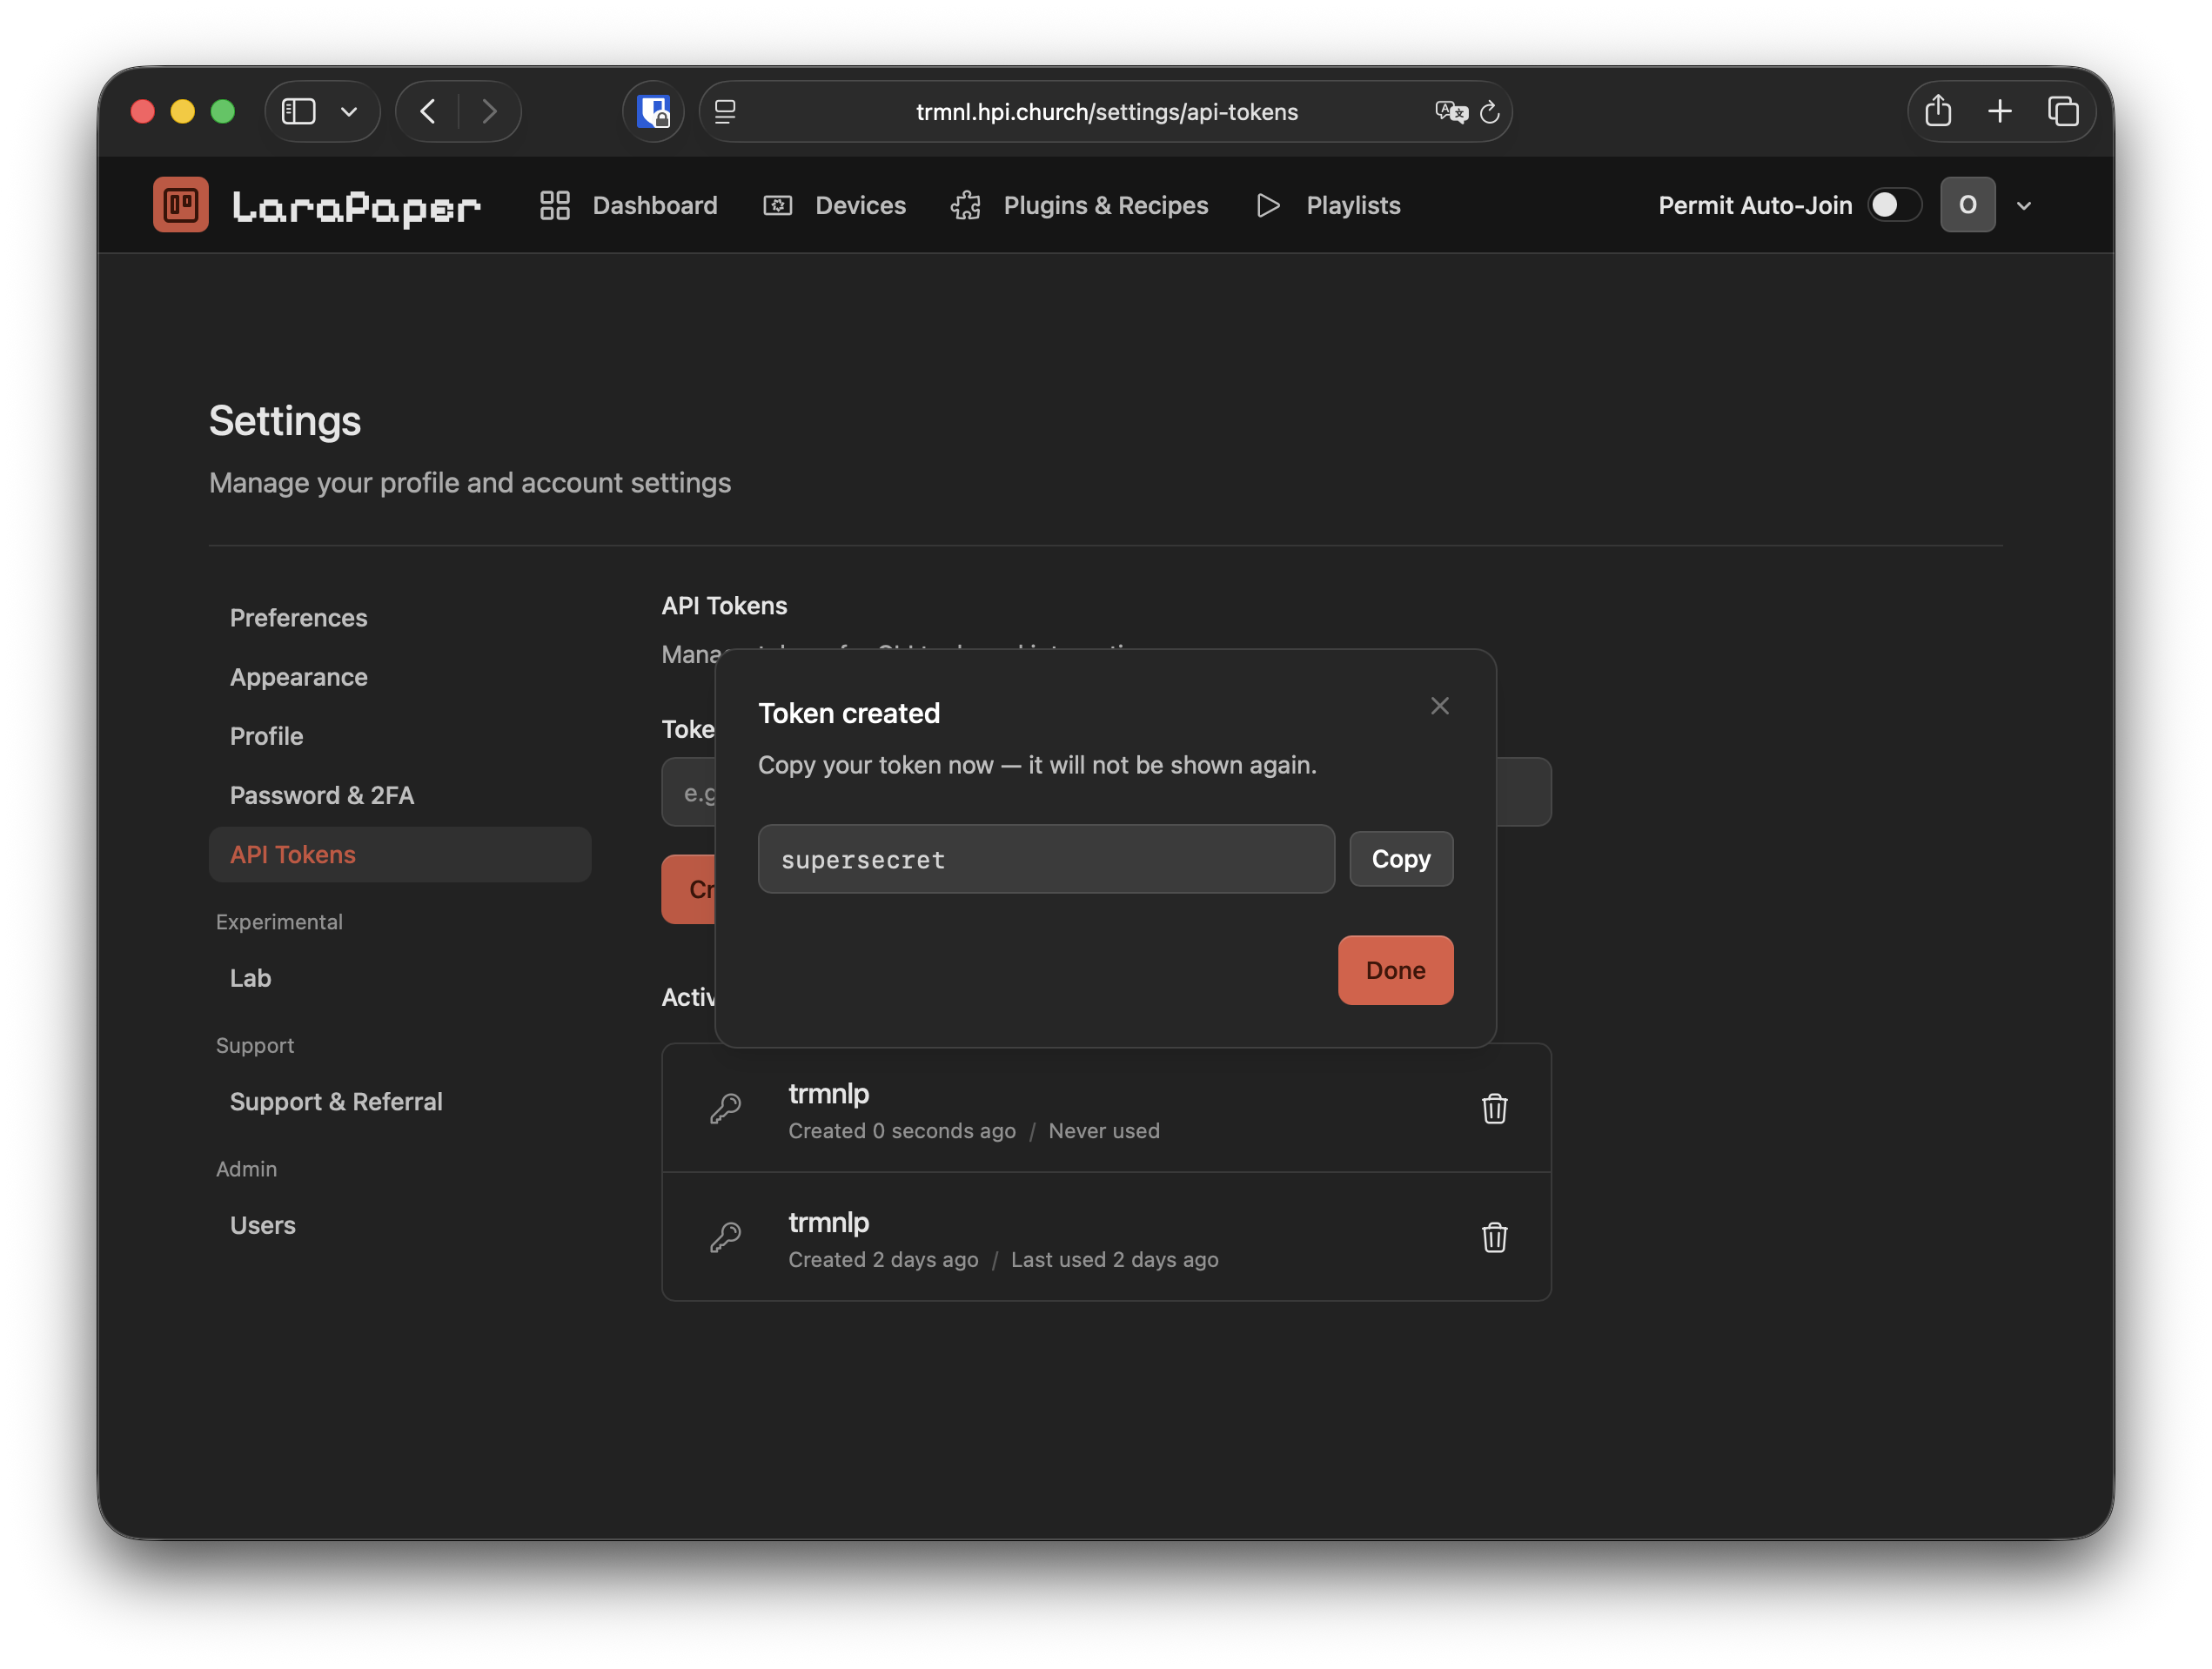Click the Devices screen icon
The height and width of the screenshot is (1669, 2212).
778,205
